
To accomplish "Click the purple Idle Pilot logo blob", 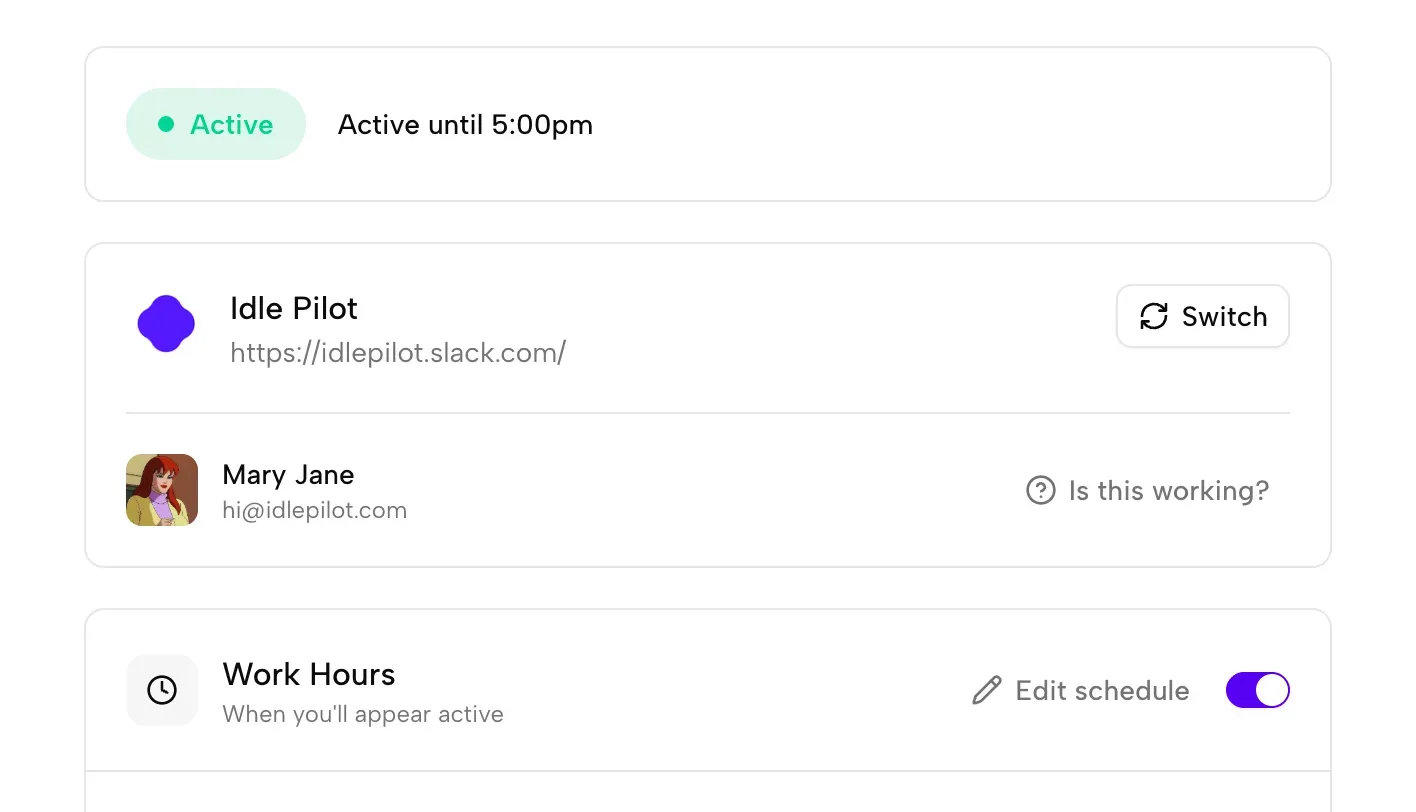I will 165,322.
